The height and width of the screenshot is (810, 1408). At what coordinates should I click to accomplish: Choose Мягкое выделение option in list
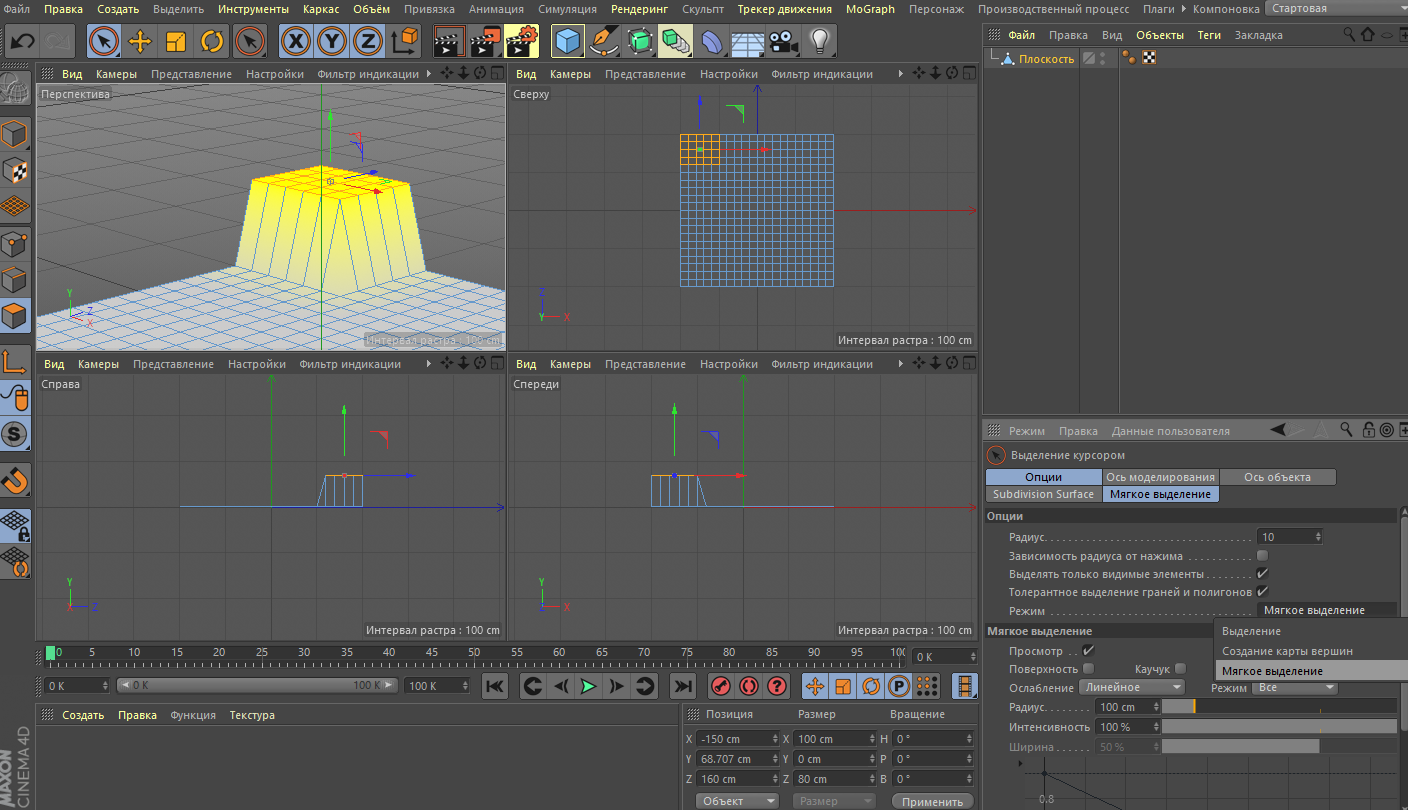[x=1311, y=671]
